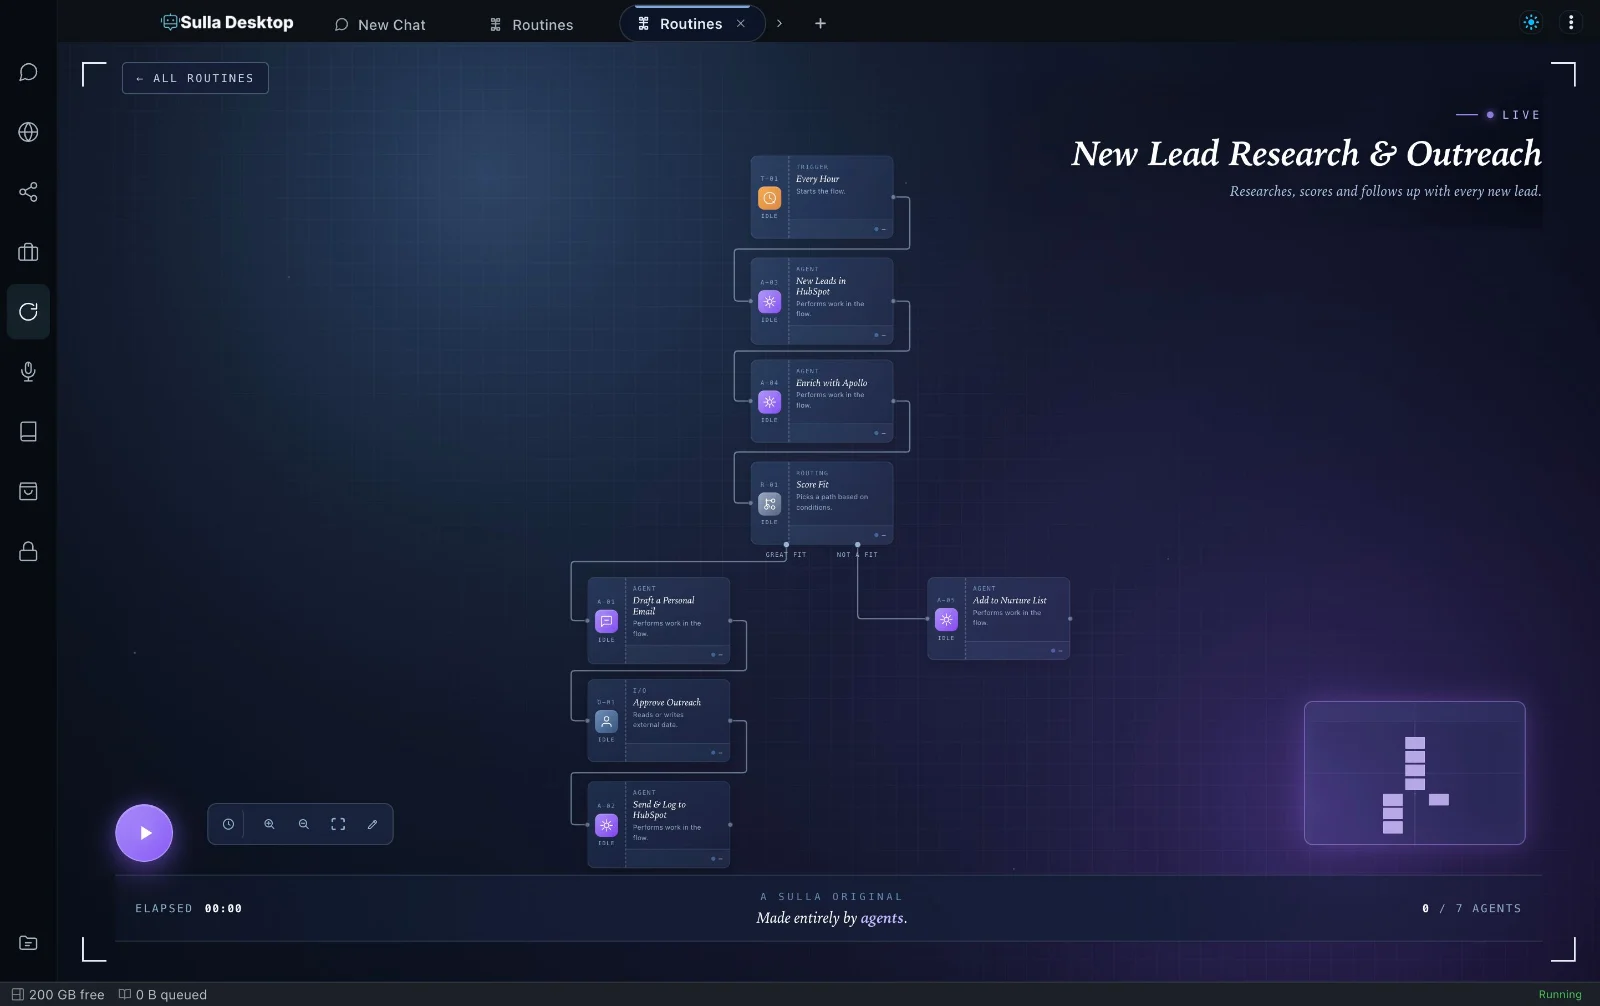Click the Every Hour trigger clock icon
Viewport: 1600px width, 1006px height.
click(769, 198)
